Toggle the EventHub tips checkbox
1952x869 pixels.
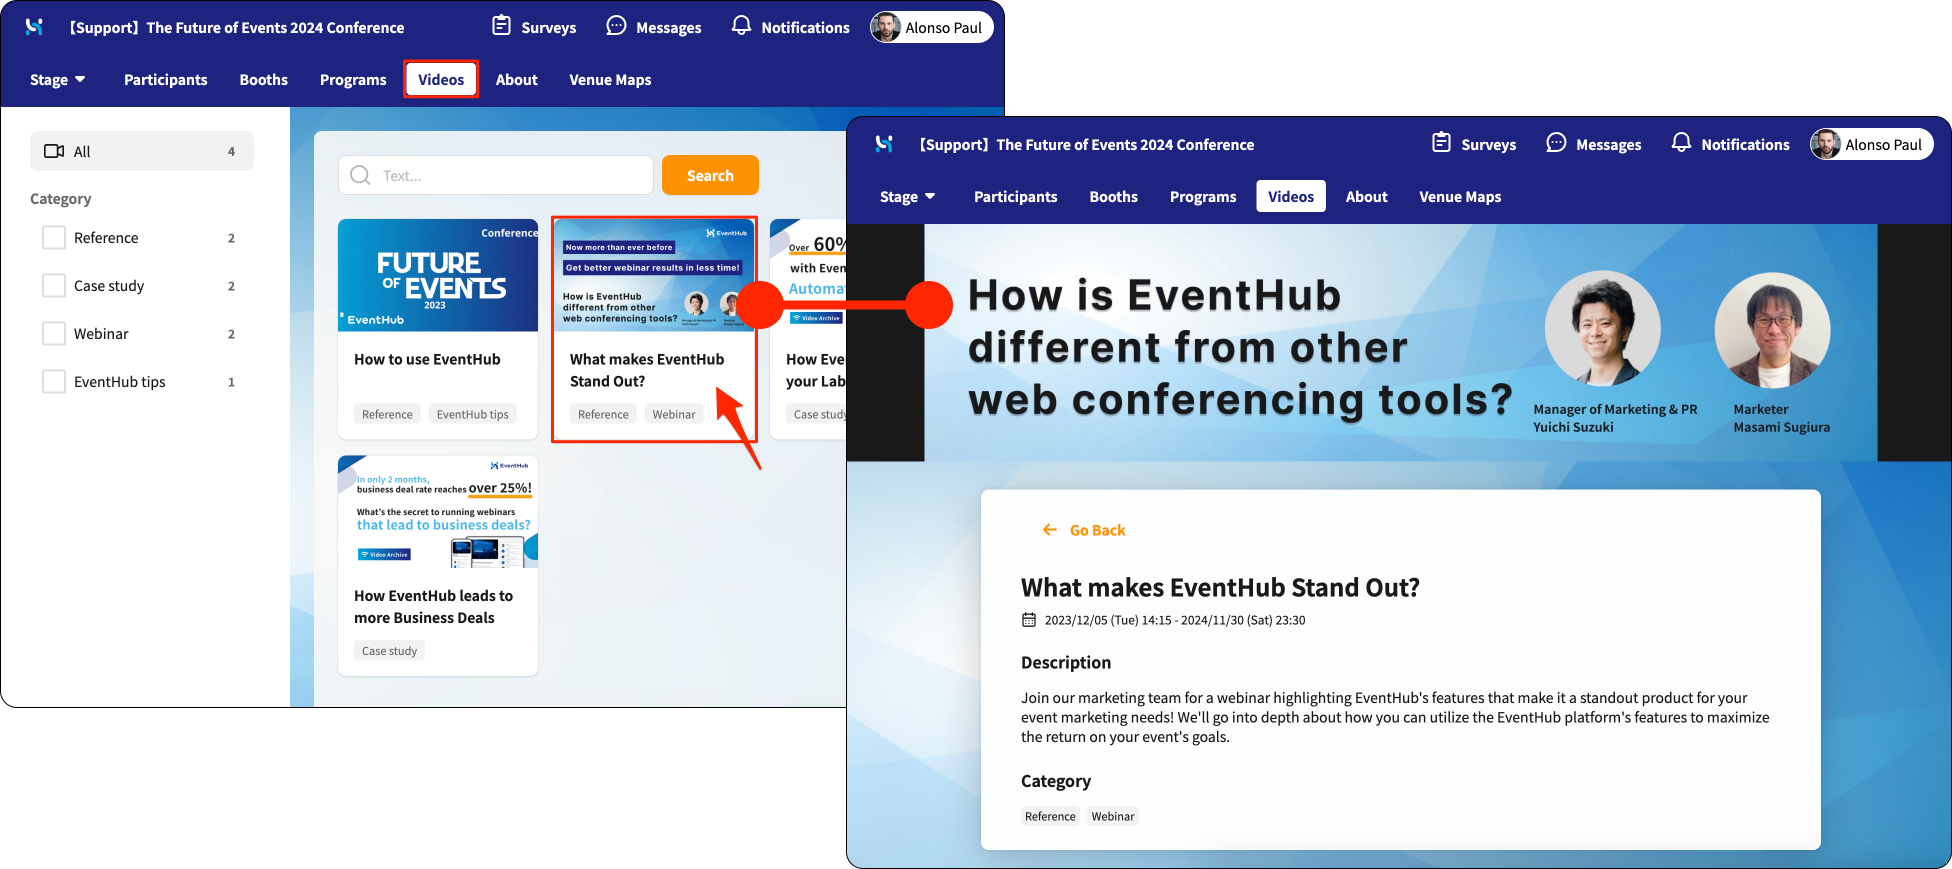pyautogui.click(x=54, y=381)
